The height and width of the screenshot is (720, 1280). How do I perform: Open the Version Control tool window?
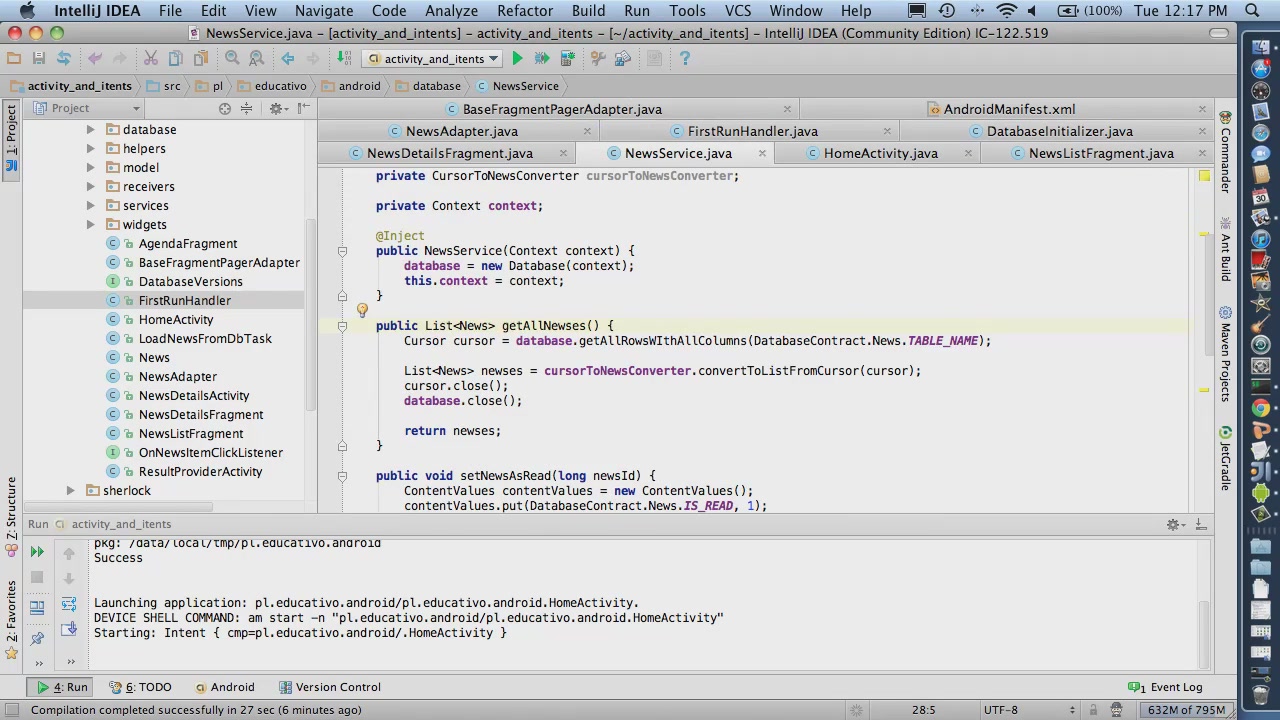pos(329,688)
